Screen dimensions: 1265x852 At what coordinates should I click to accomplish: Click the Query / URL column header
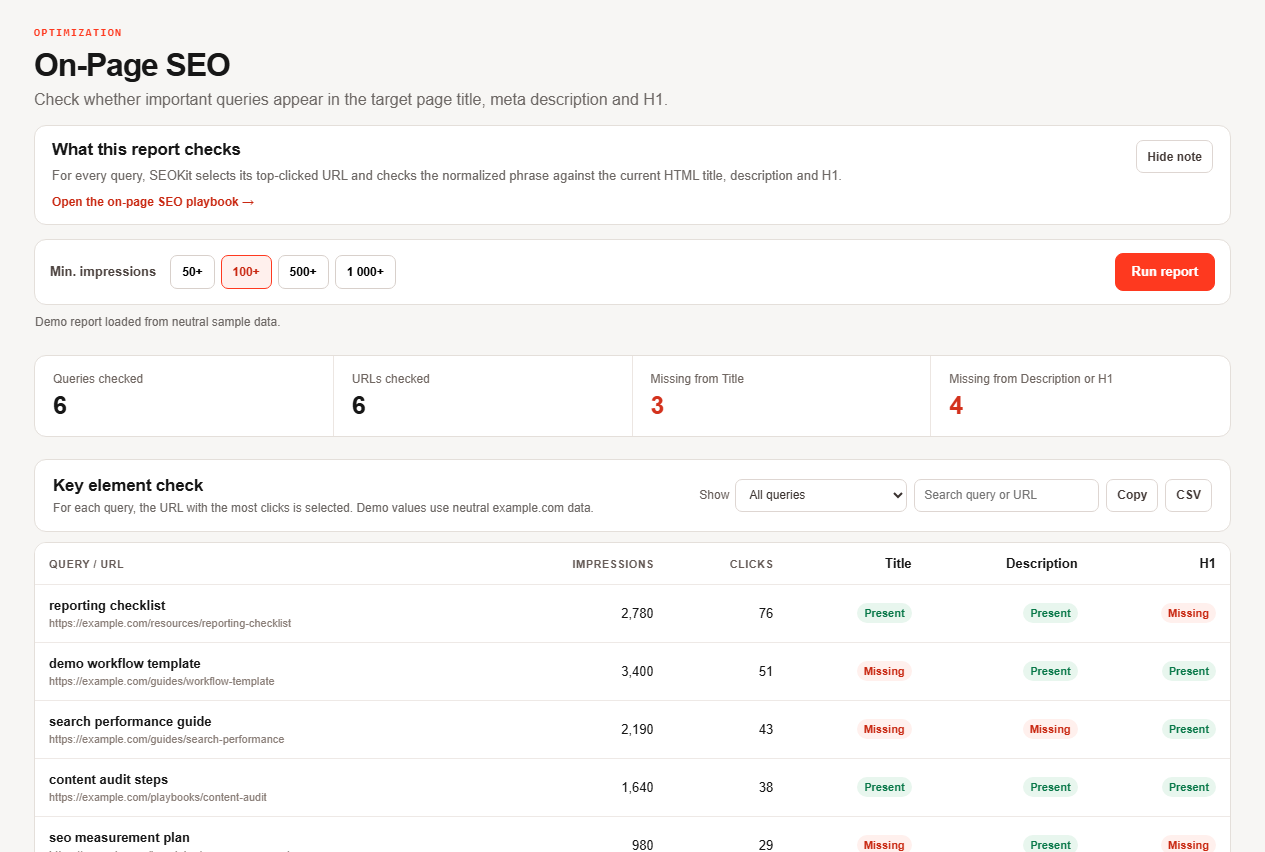(86, 564)
